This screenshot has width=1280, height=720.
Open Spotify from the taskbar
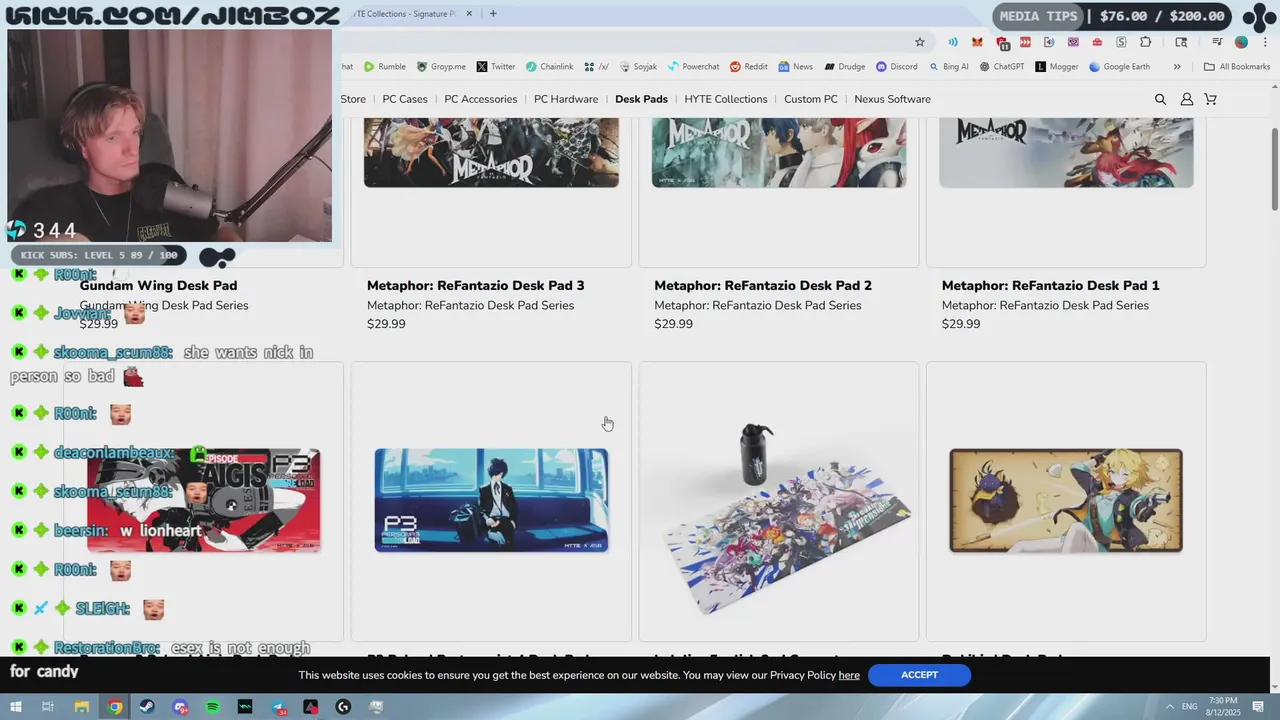pyautogui.click(x=212, y=707)
